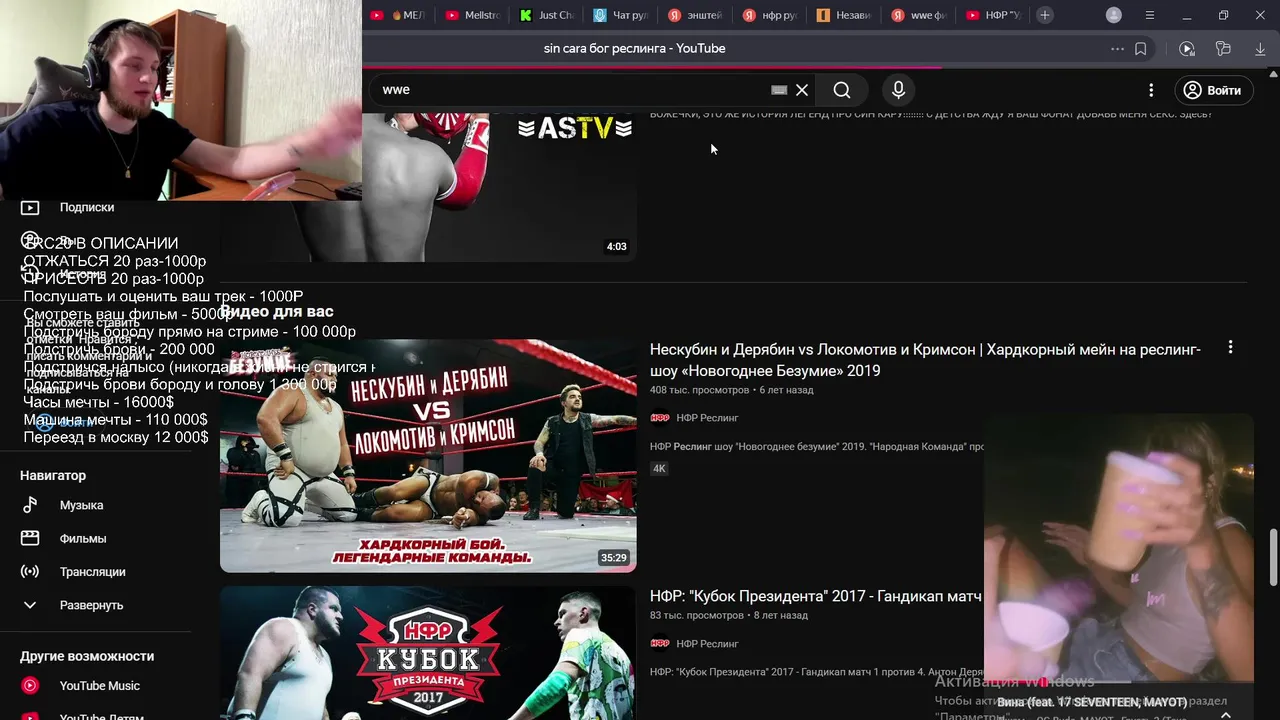Viewport: 1280px width, 720px height.
Task: Open video title 'Нескубин и Дерябин vs Локомотив и Кримсон'
Action: [925, 360]
